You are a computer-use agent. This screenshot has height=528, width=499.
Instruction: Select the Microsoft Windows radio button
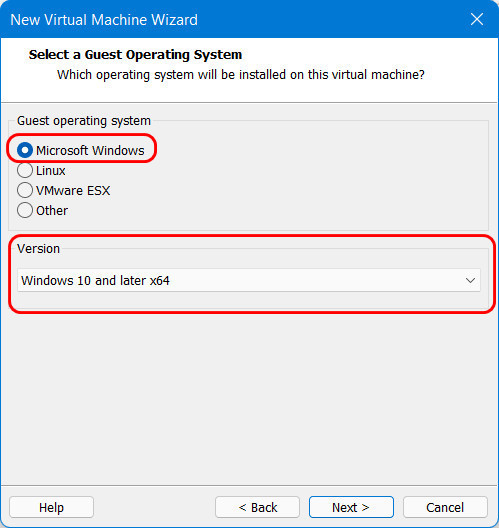tap(25, 150)
